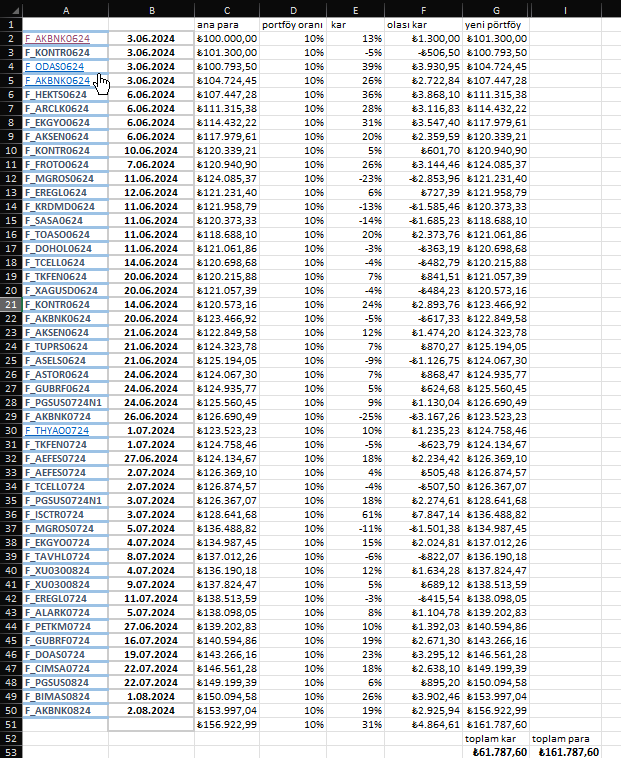The width and height of the screenshot is (621, 758).
Task: Select the -₺506,50 olası kar cell
Action: [423, 53]
